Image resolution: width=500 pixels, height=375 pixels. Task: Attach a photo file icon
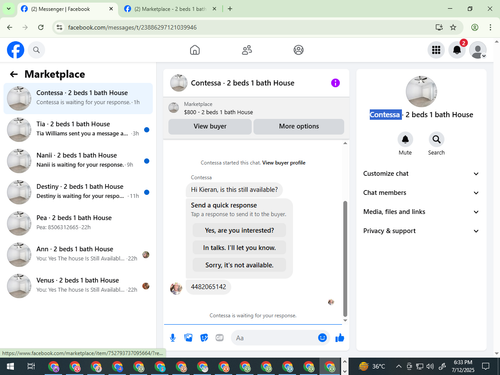(188, 338)
